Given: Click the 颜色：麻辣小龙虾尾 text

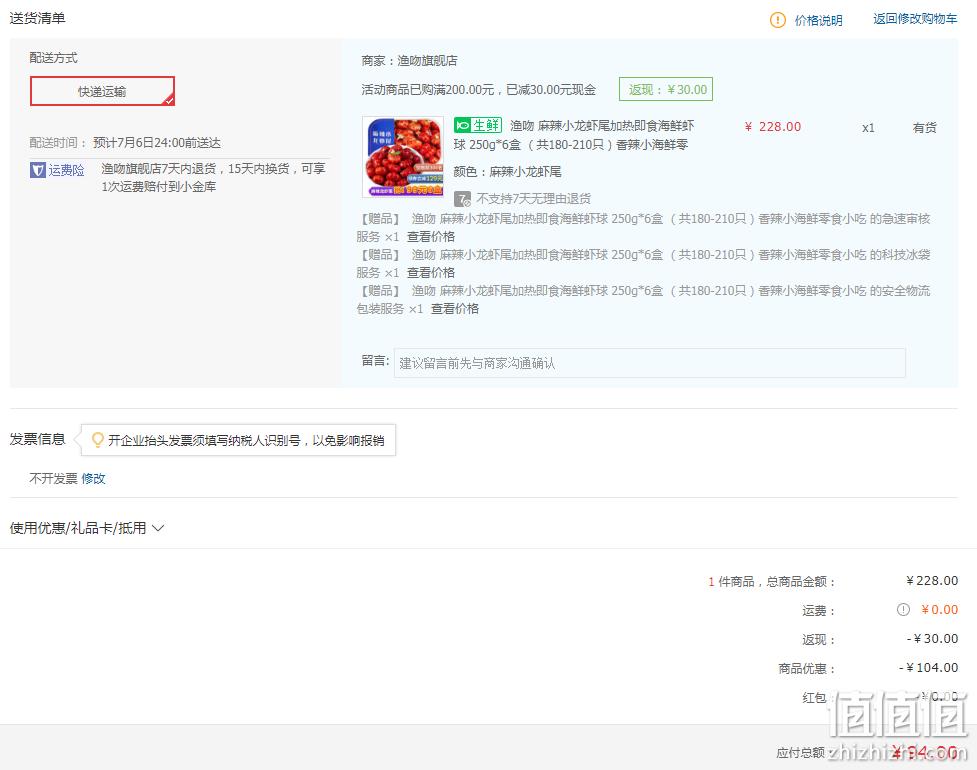Looking at the screenshot, I should coord(507,171).
